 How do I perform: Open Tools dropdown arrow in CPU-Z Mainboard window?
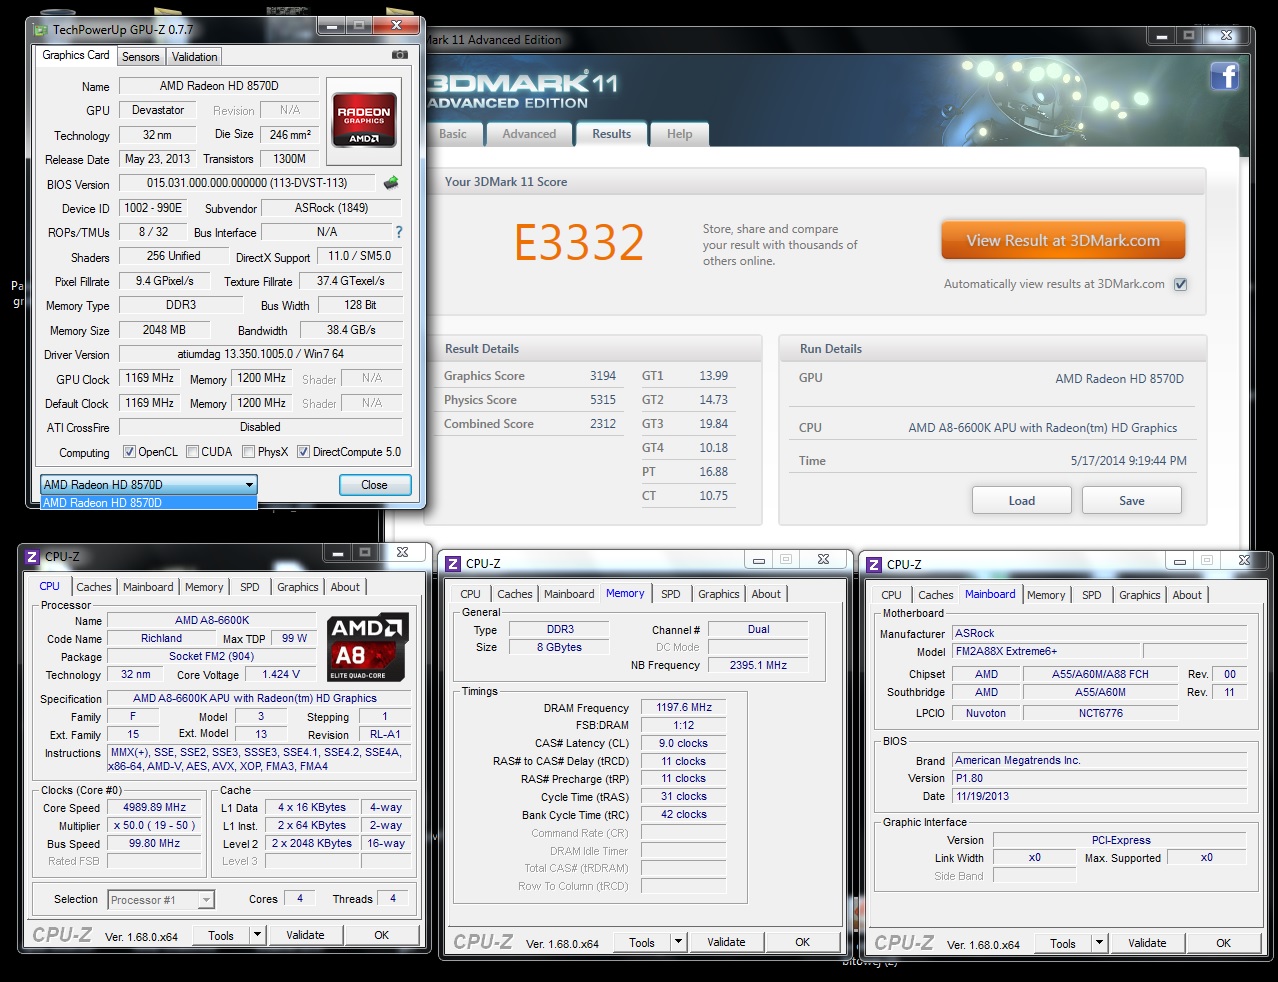[1099, 943]
